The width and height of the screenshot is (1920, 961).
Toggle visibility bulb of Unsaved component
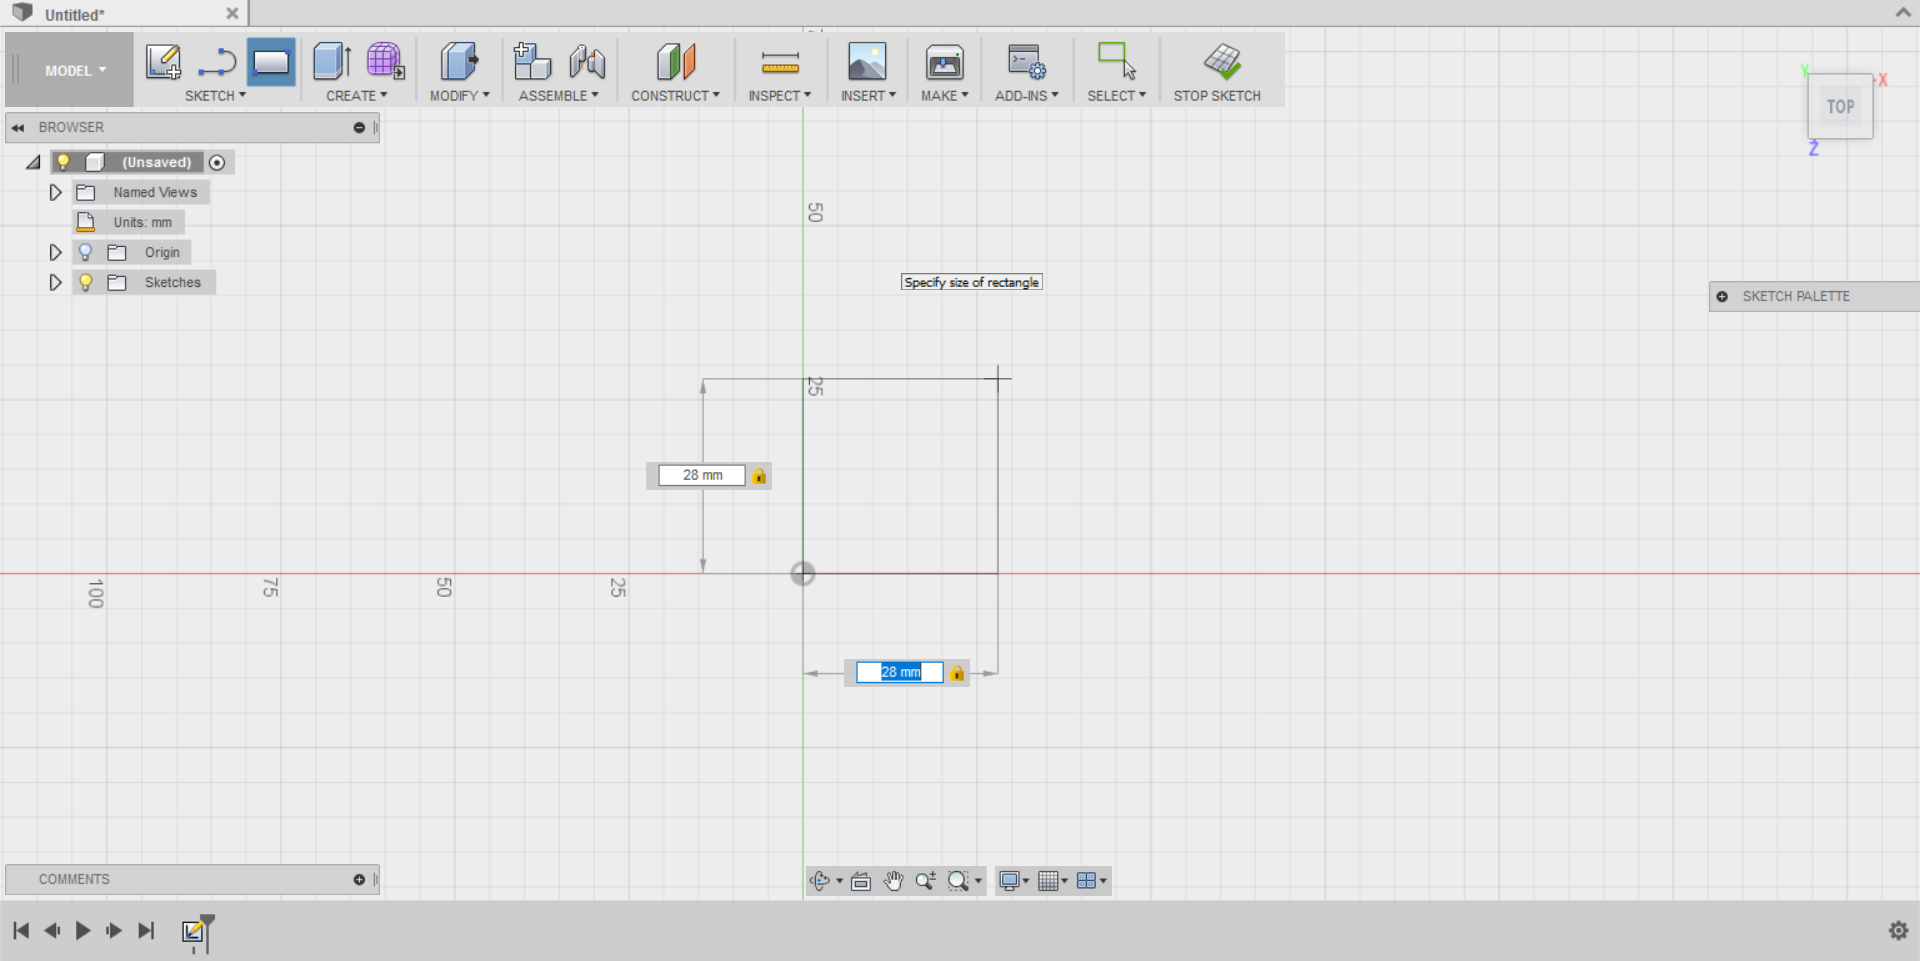[63, 162]
